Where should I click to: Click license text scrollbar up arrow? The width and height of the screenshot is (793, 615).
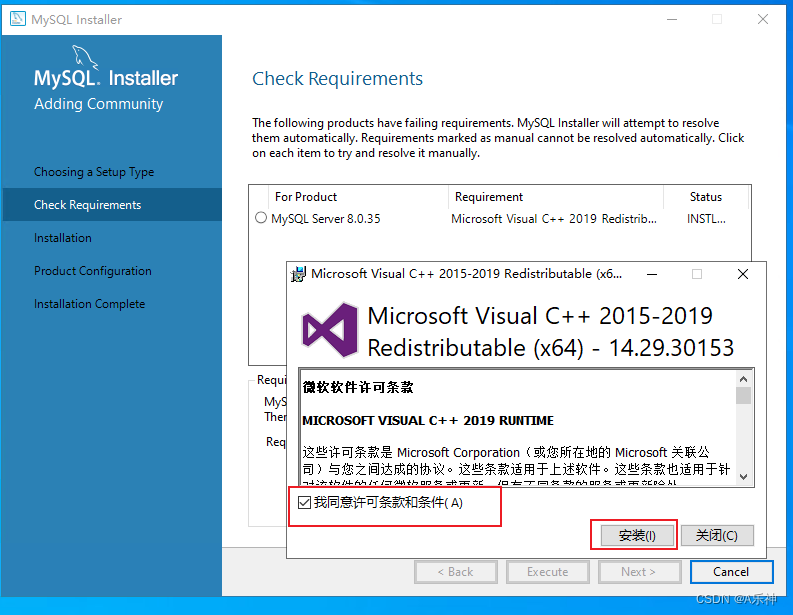(743, 379)
